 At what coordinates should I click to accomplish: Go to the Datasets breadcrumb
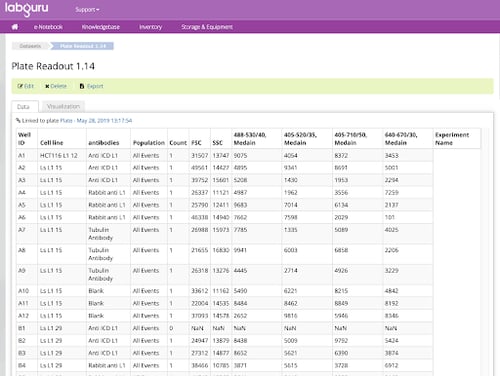coord(30,46)
